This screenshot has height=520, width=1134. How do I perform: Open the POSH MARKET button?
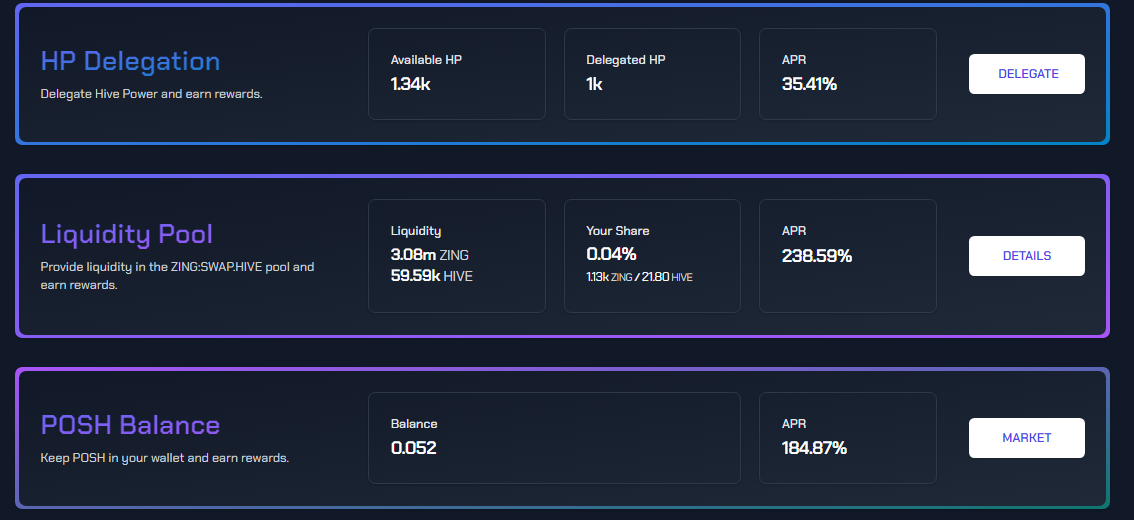coord(1026,438)
